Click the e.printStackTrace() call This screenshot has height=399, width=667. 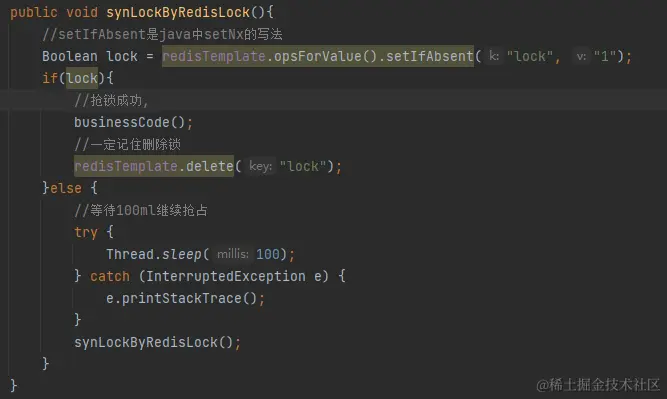[185, 299]
